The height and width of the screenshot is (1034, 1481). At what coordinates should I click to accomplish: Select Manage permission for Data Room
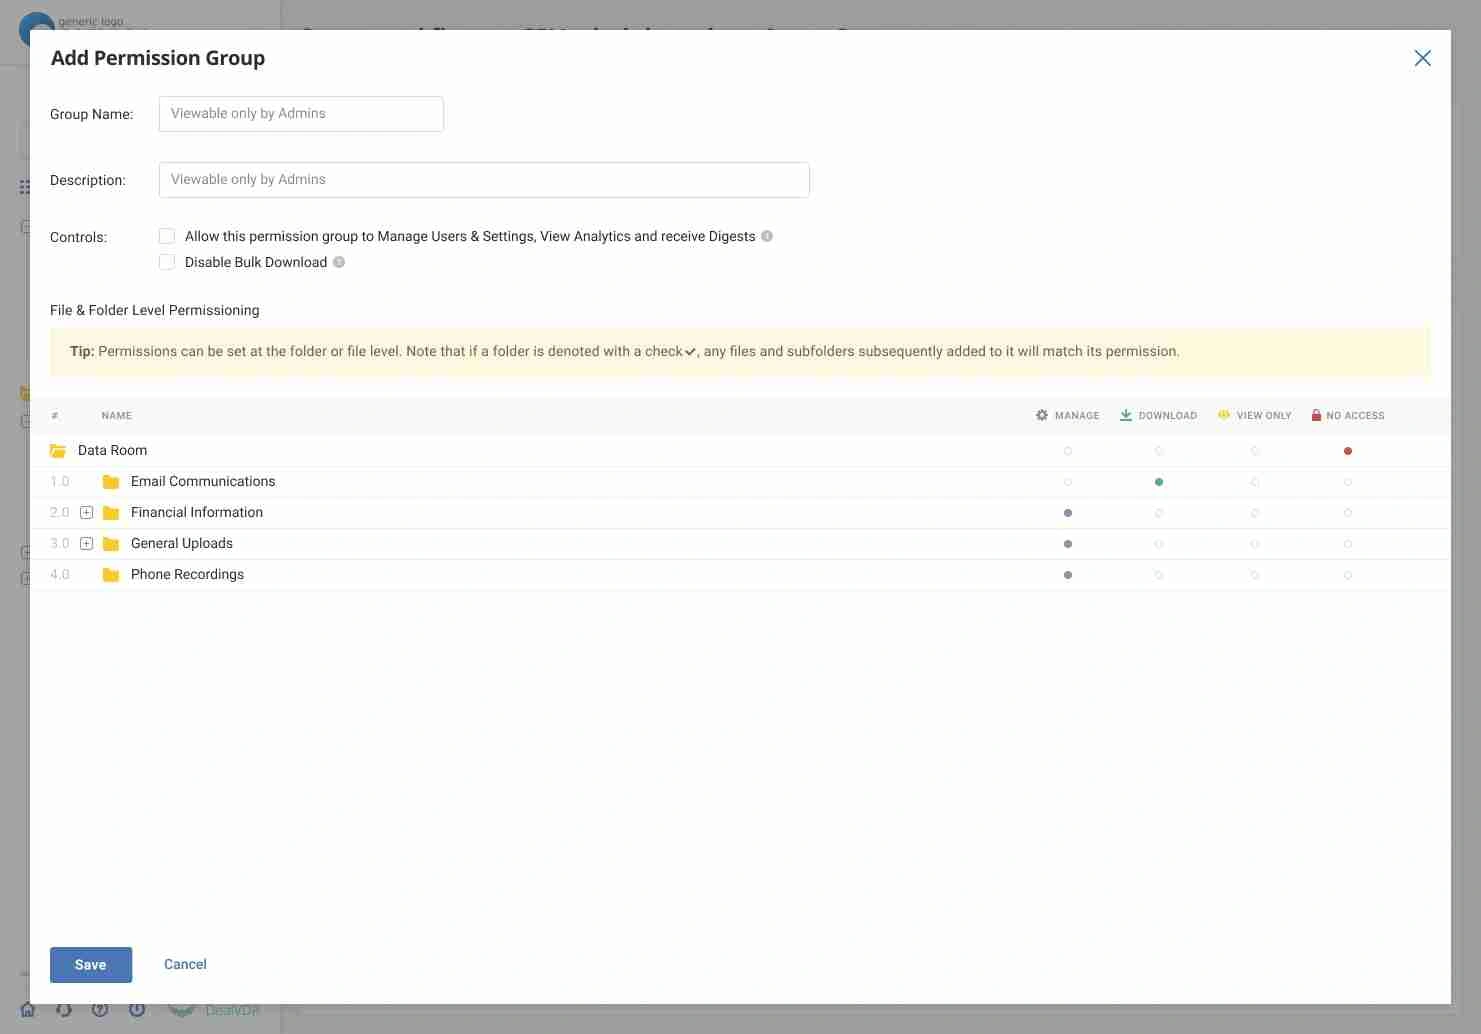(1068, 451)
